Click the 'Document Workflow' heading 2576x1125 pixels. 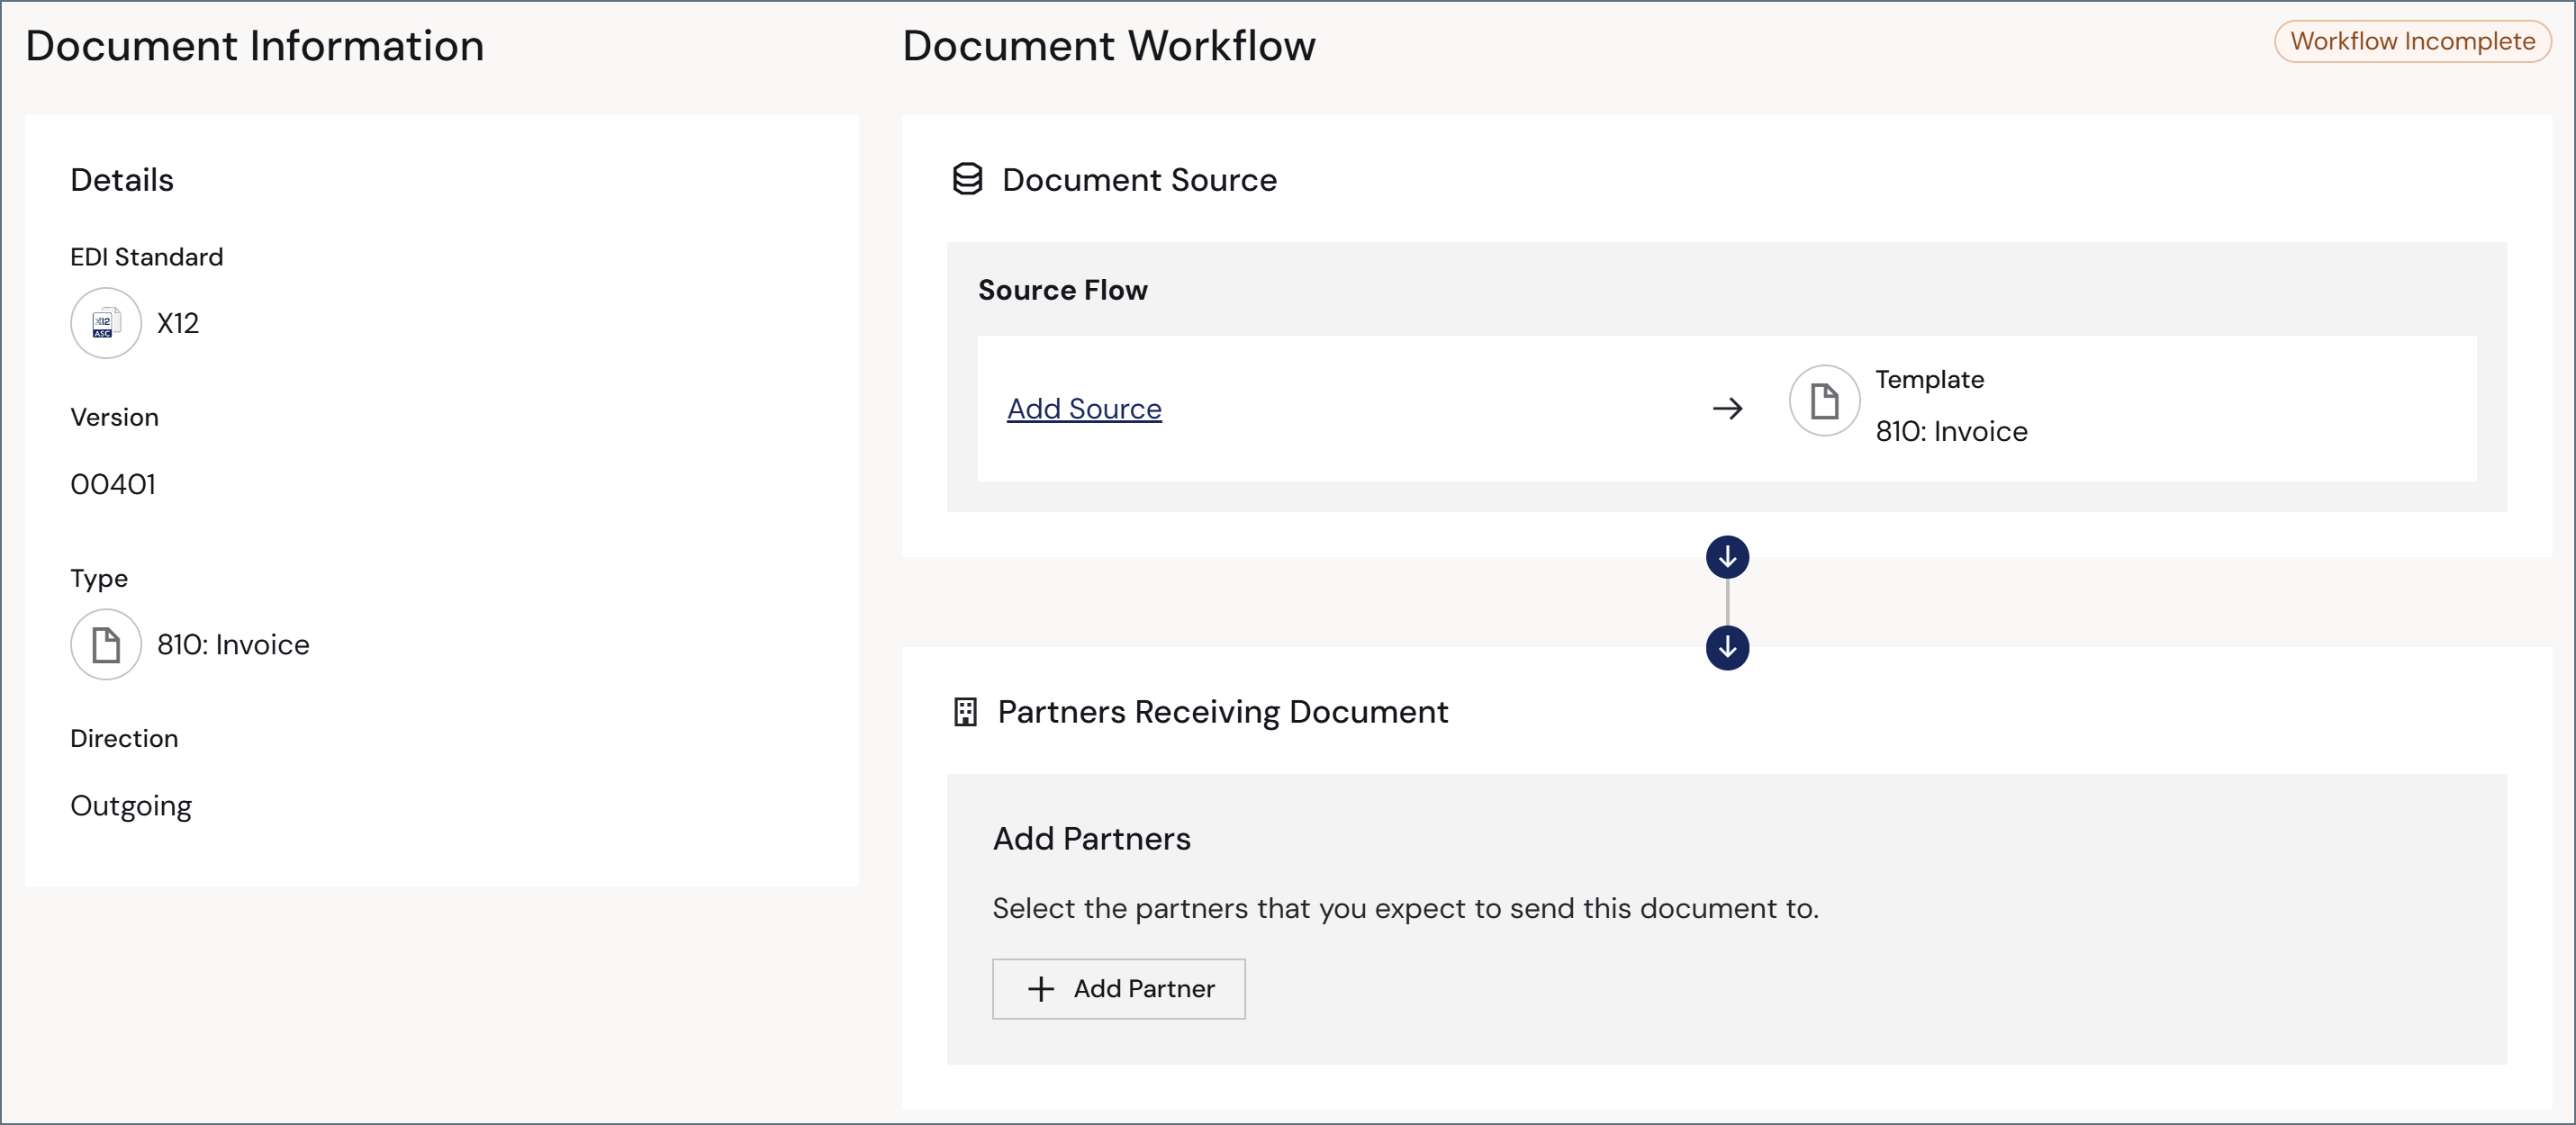point(1108,46)
